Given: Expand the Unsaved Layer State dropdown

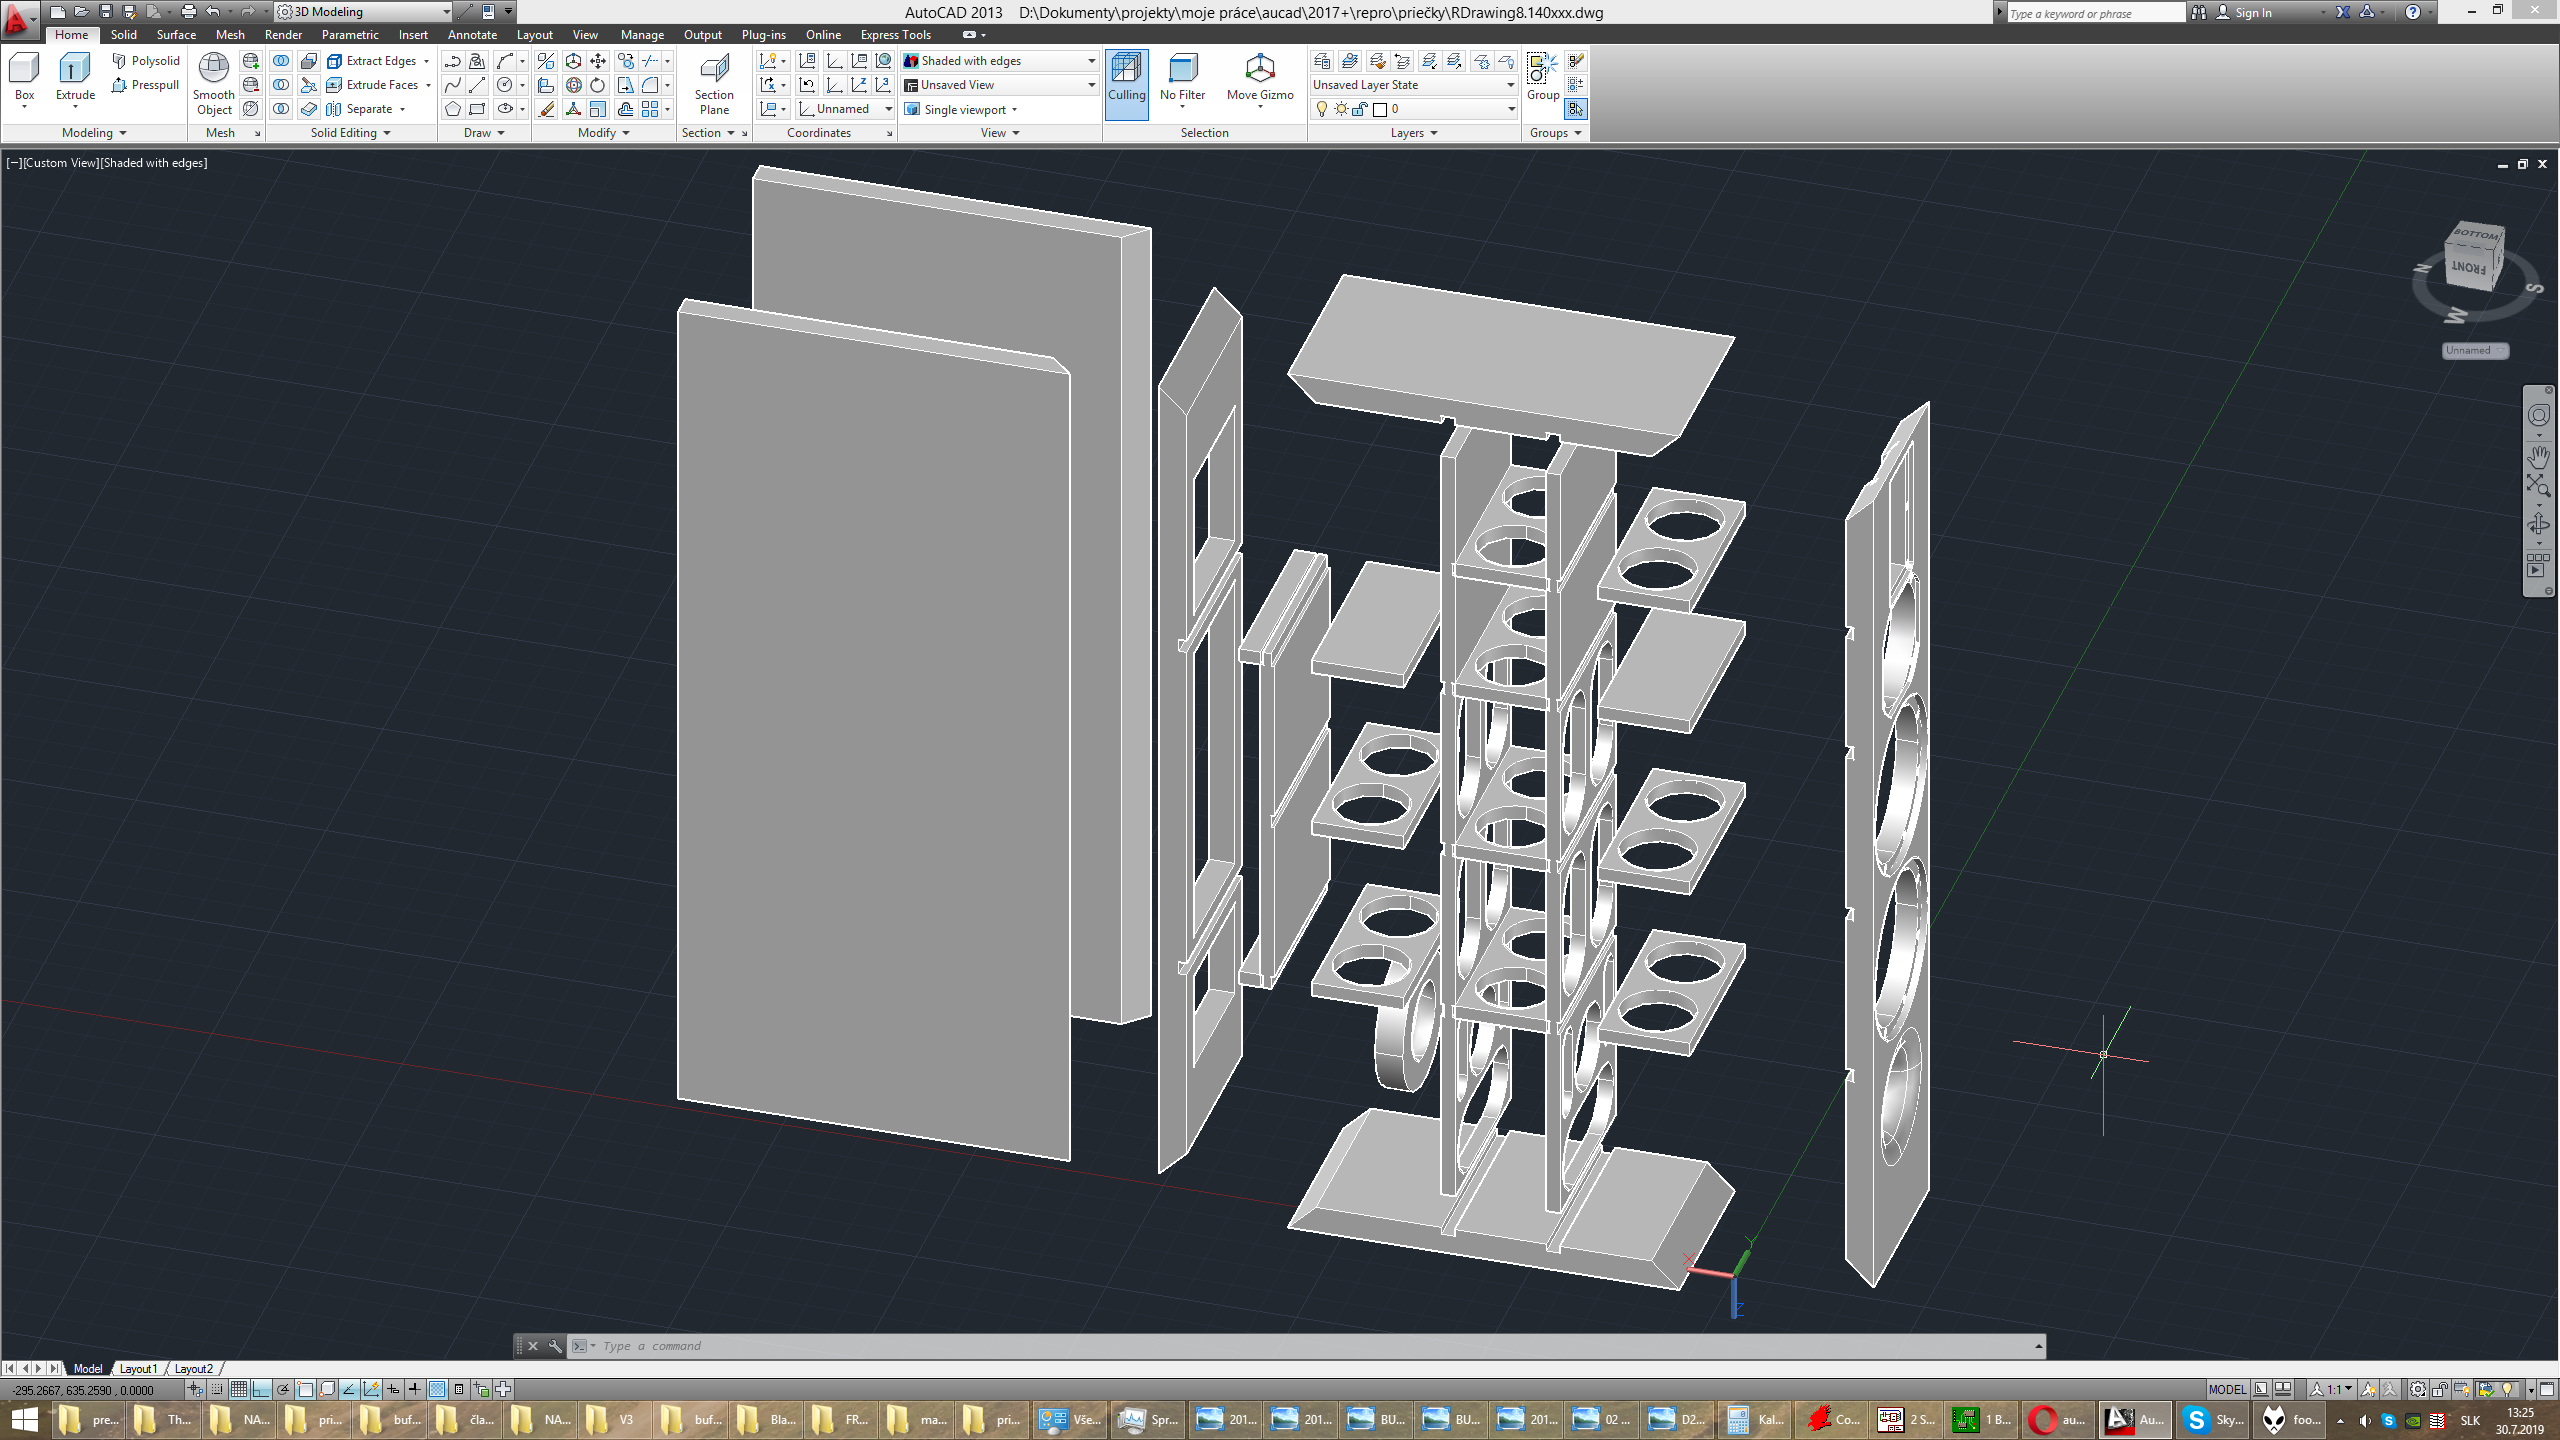Looking at the screenshot, I should point(1510,85).
